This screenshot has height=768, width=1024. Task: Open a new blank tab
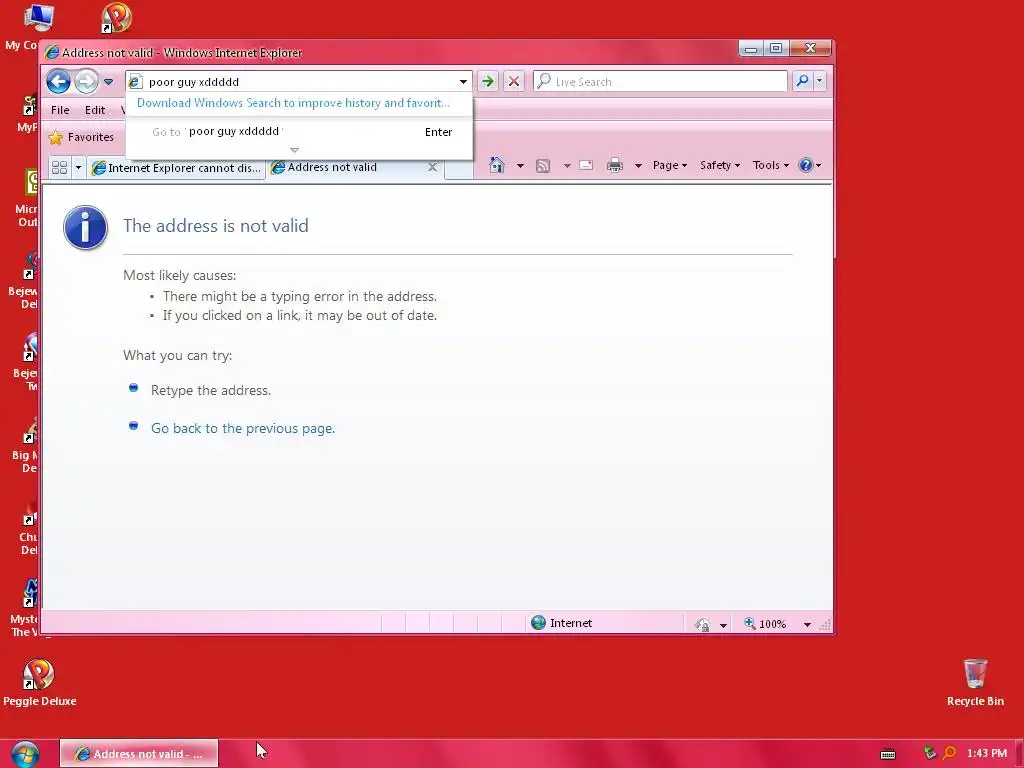[x=459, y=168]
